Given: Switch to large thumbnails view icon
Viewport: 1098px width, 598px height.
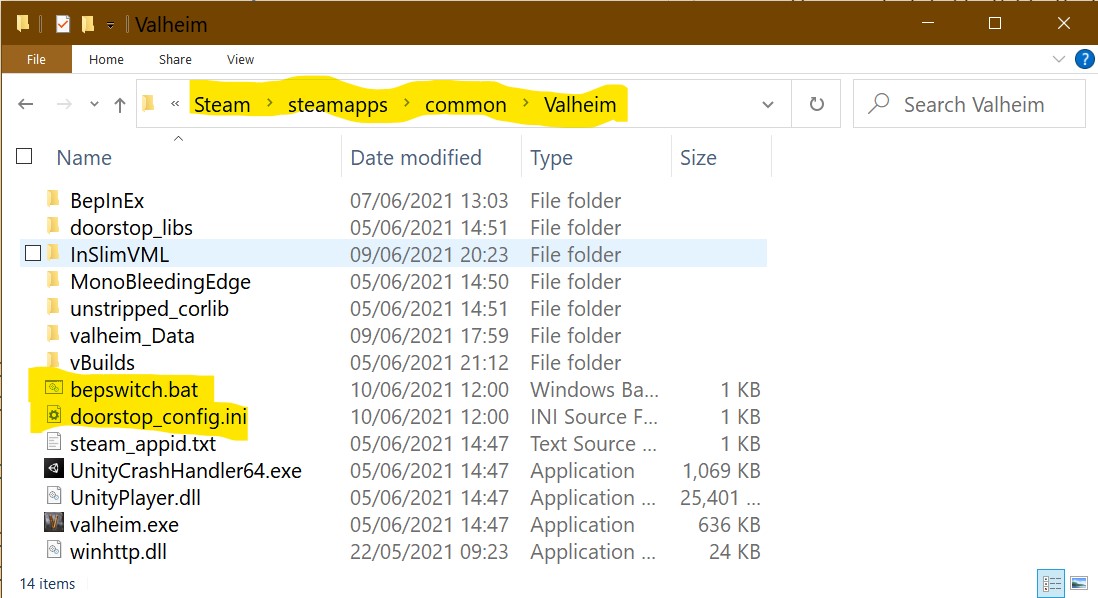Looking at the screenshot, I should point(1079,583).
